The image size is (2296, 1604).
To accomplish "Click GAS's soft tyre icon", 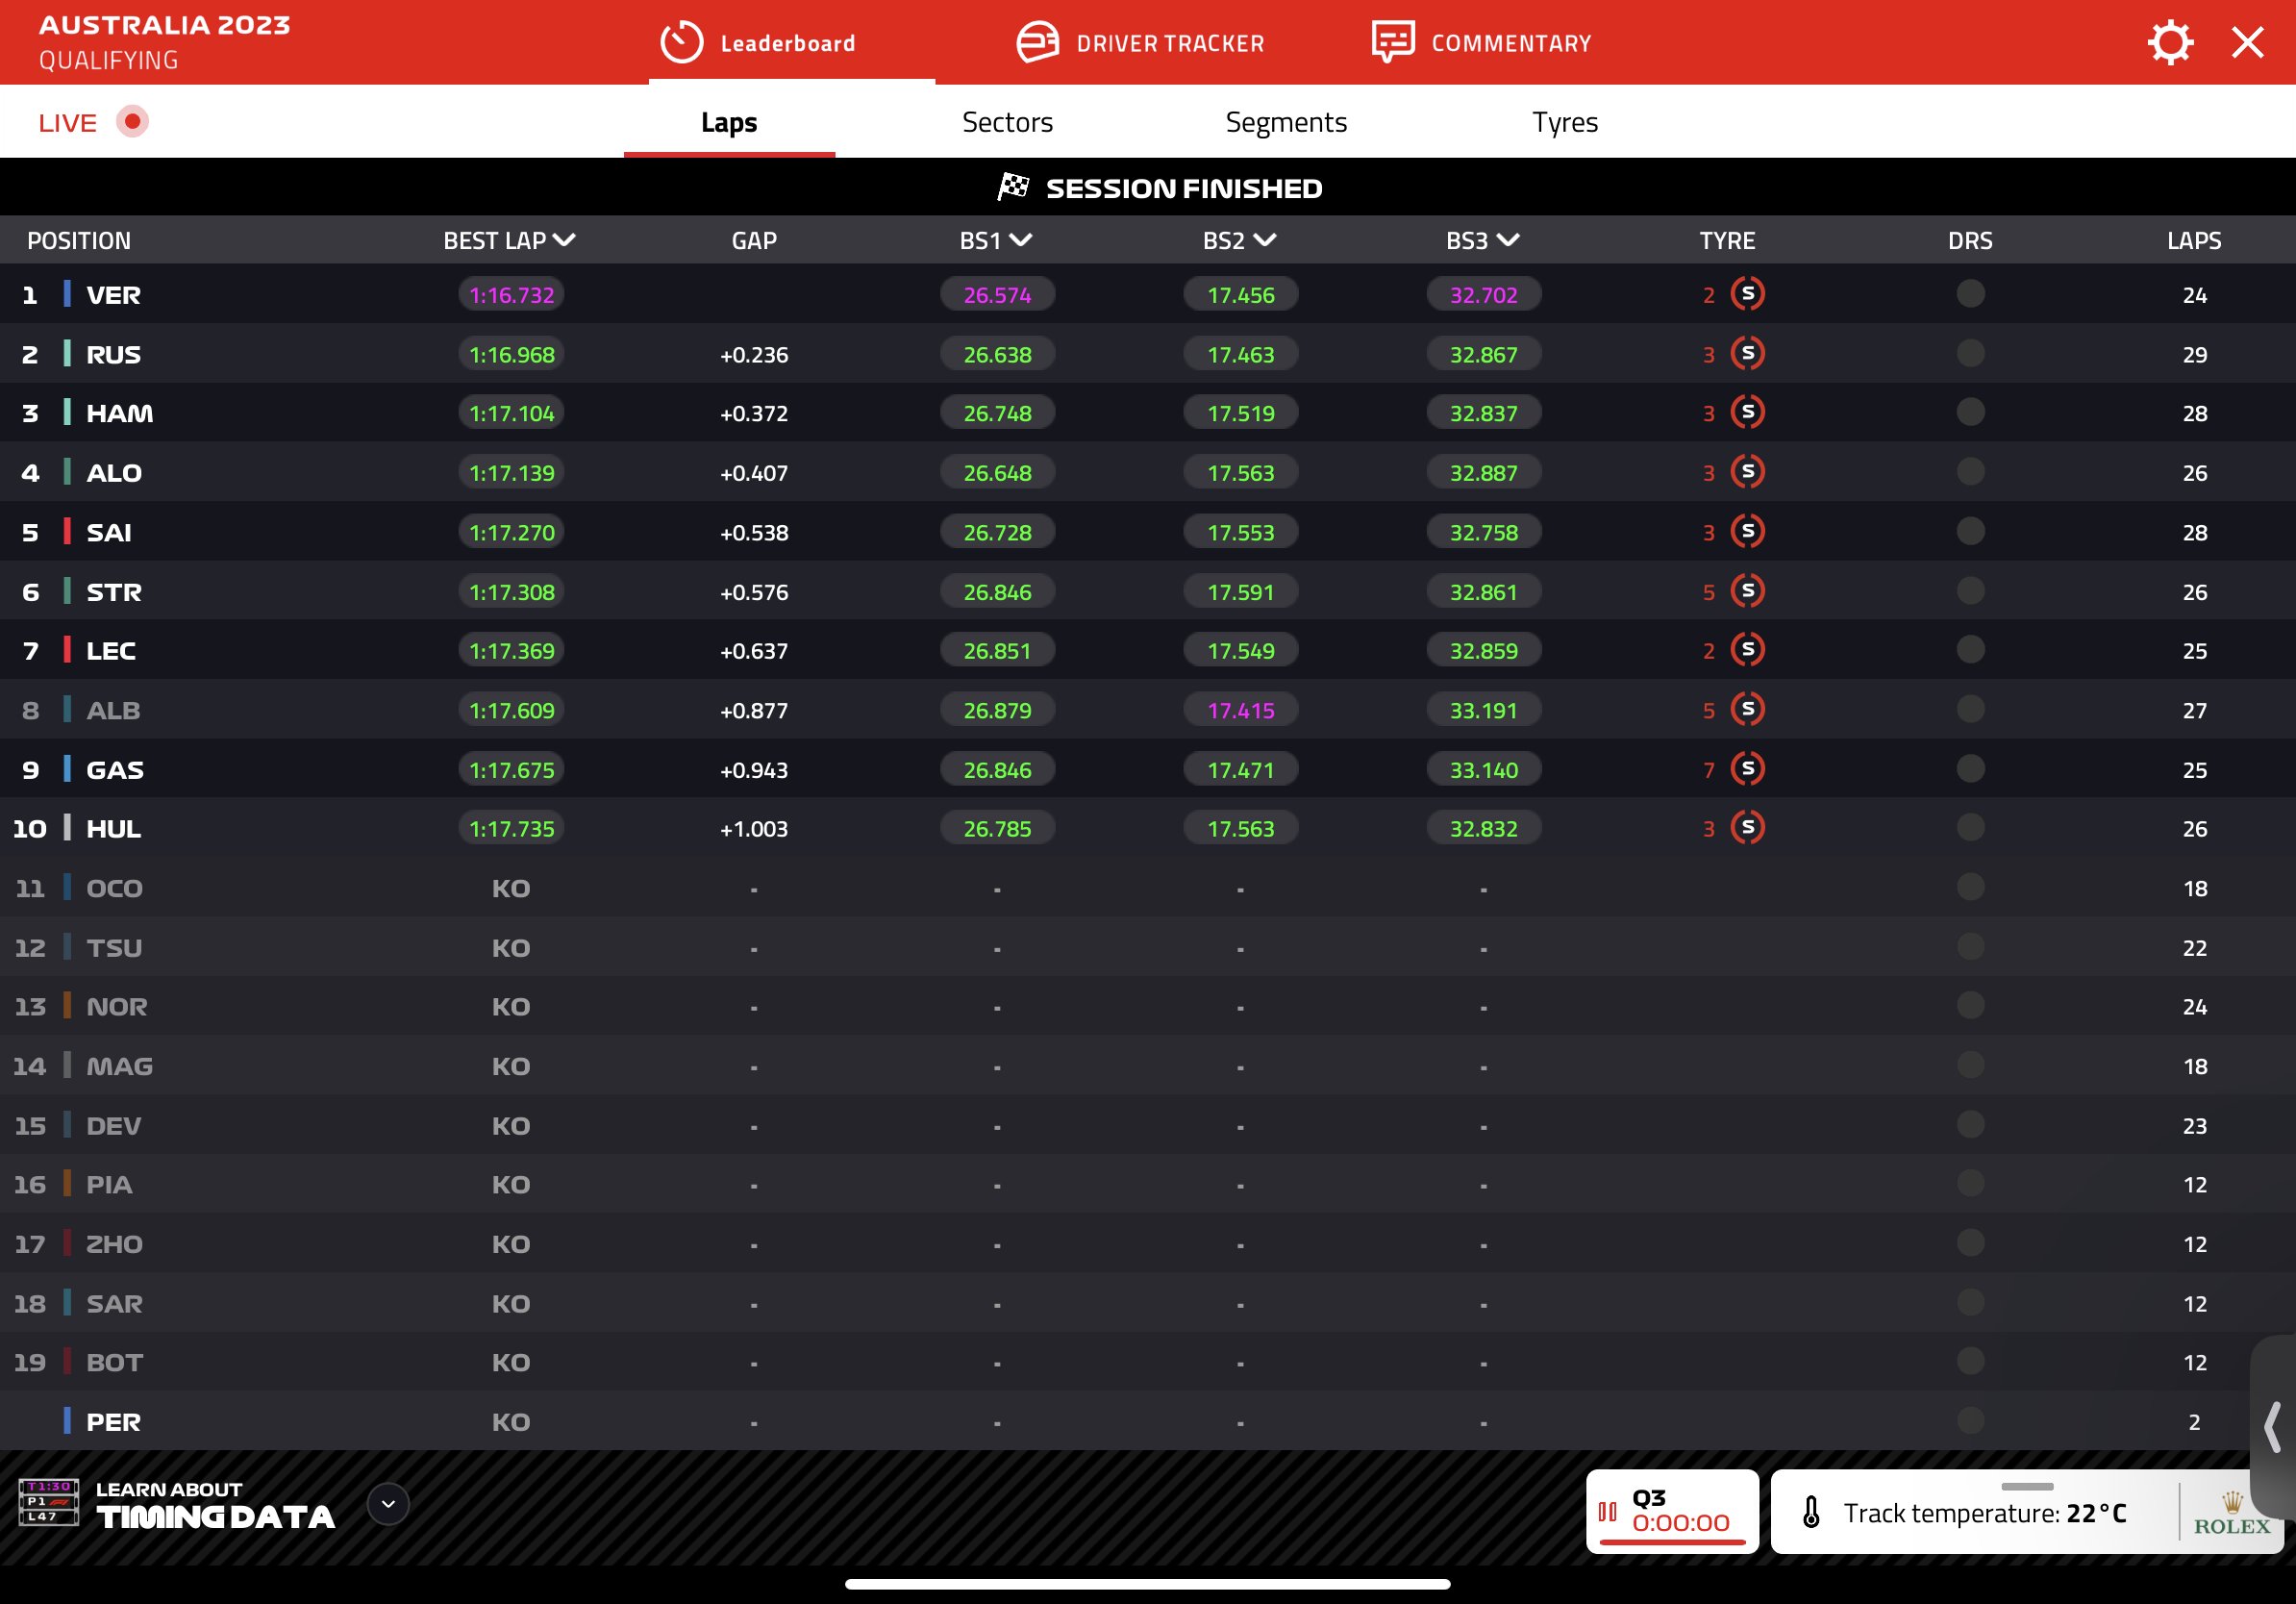I will [x=1747, y=769].
